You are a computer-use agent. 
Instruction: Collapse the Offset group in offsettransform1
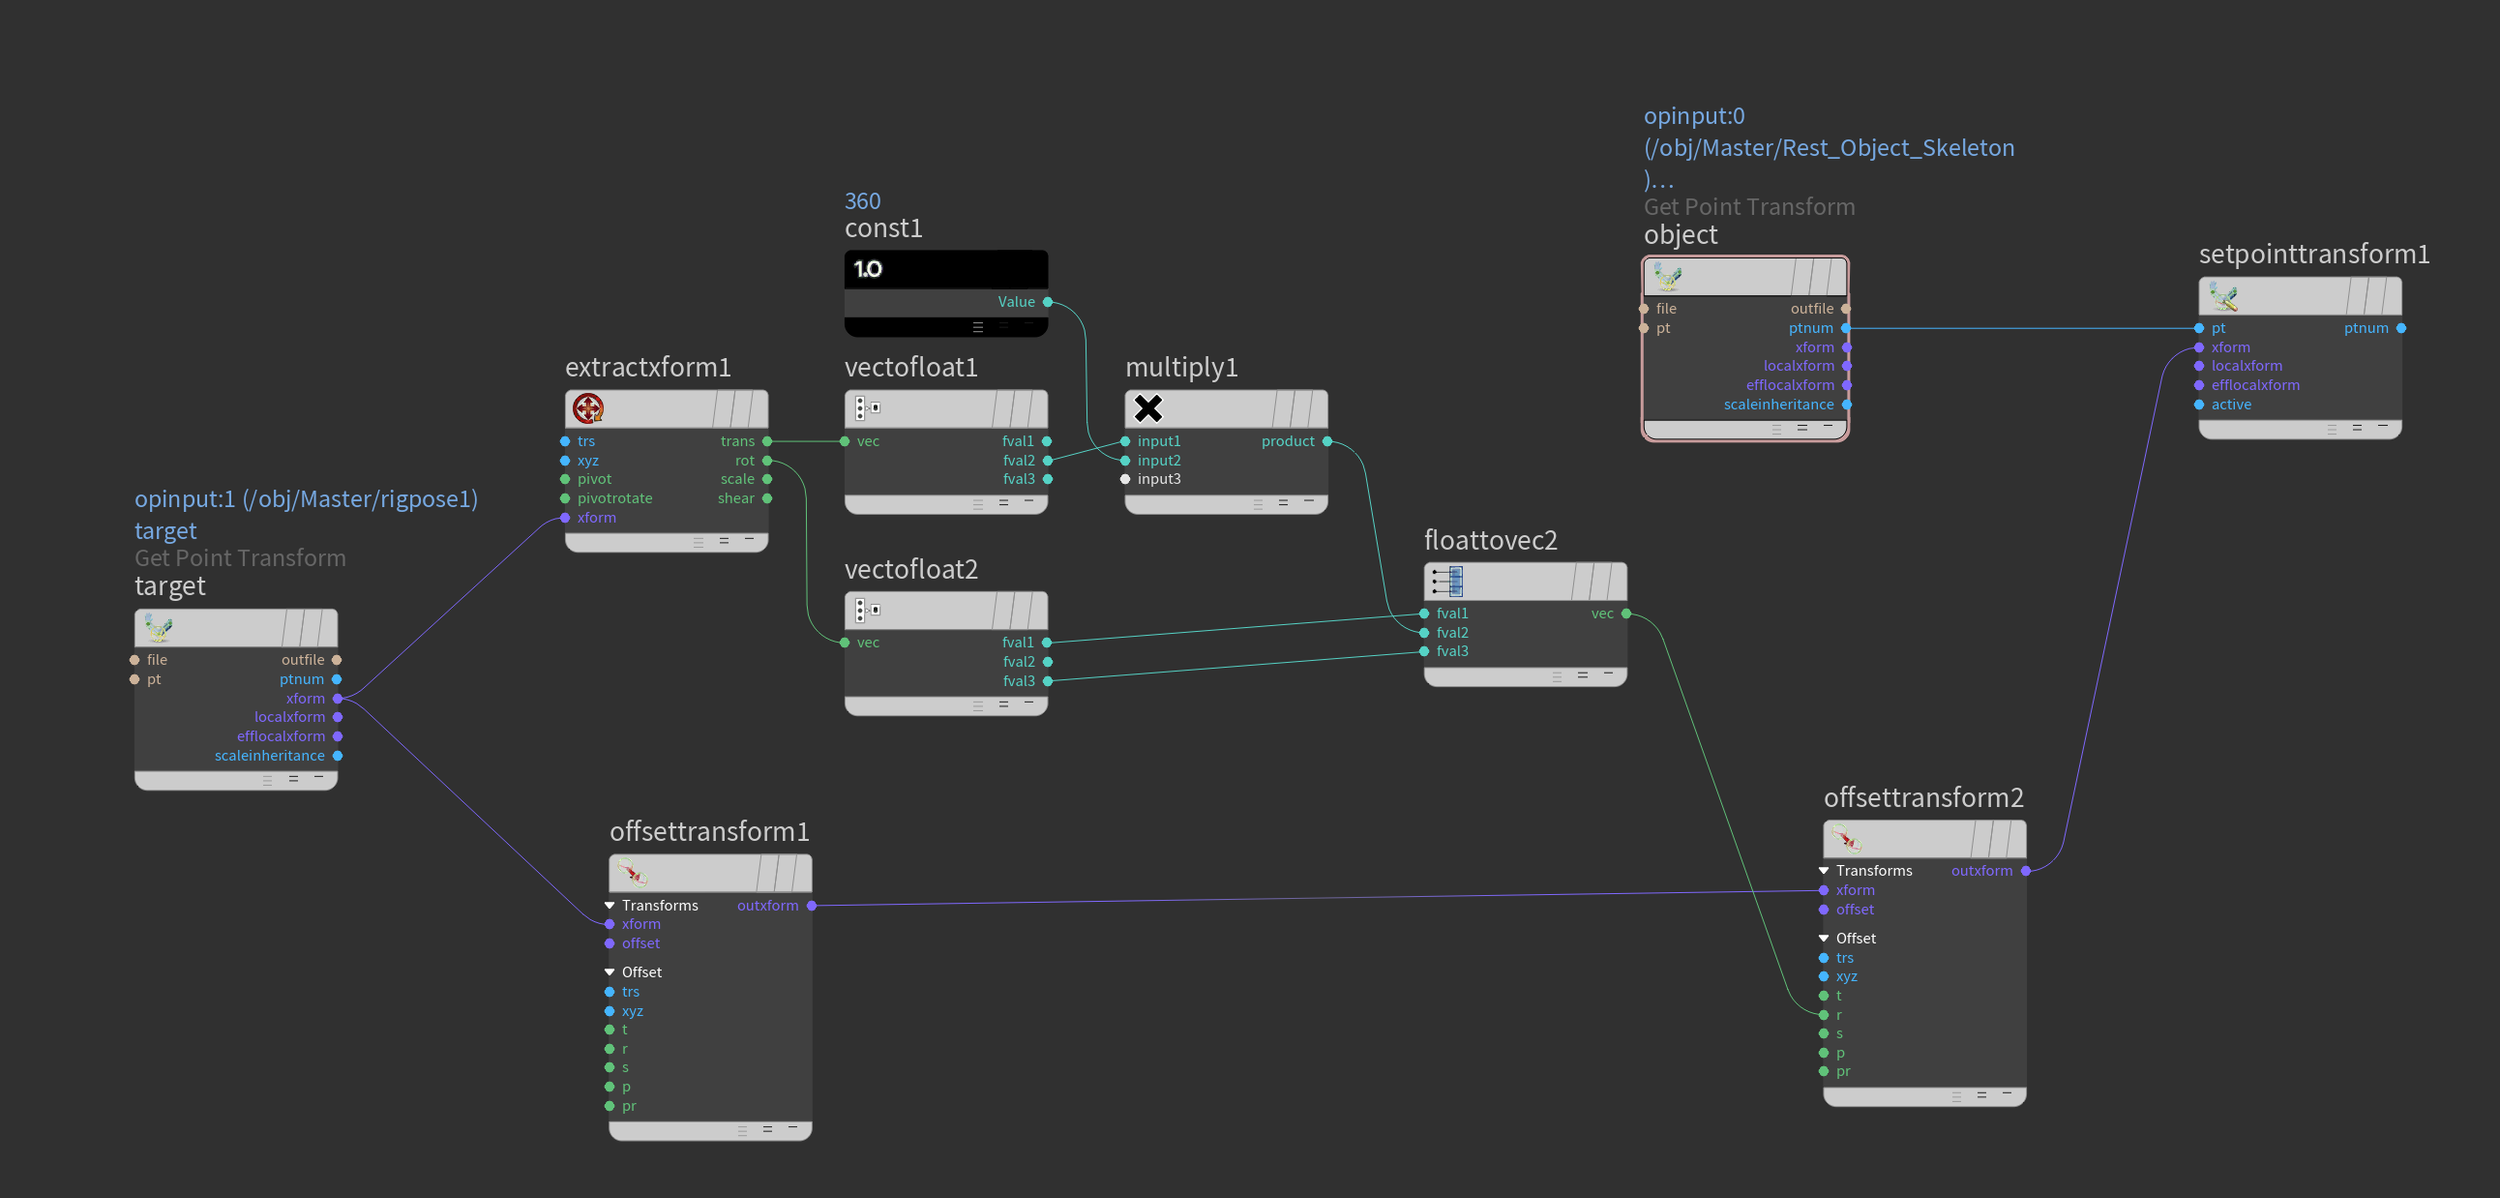pos(610,972)
